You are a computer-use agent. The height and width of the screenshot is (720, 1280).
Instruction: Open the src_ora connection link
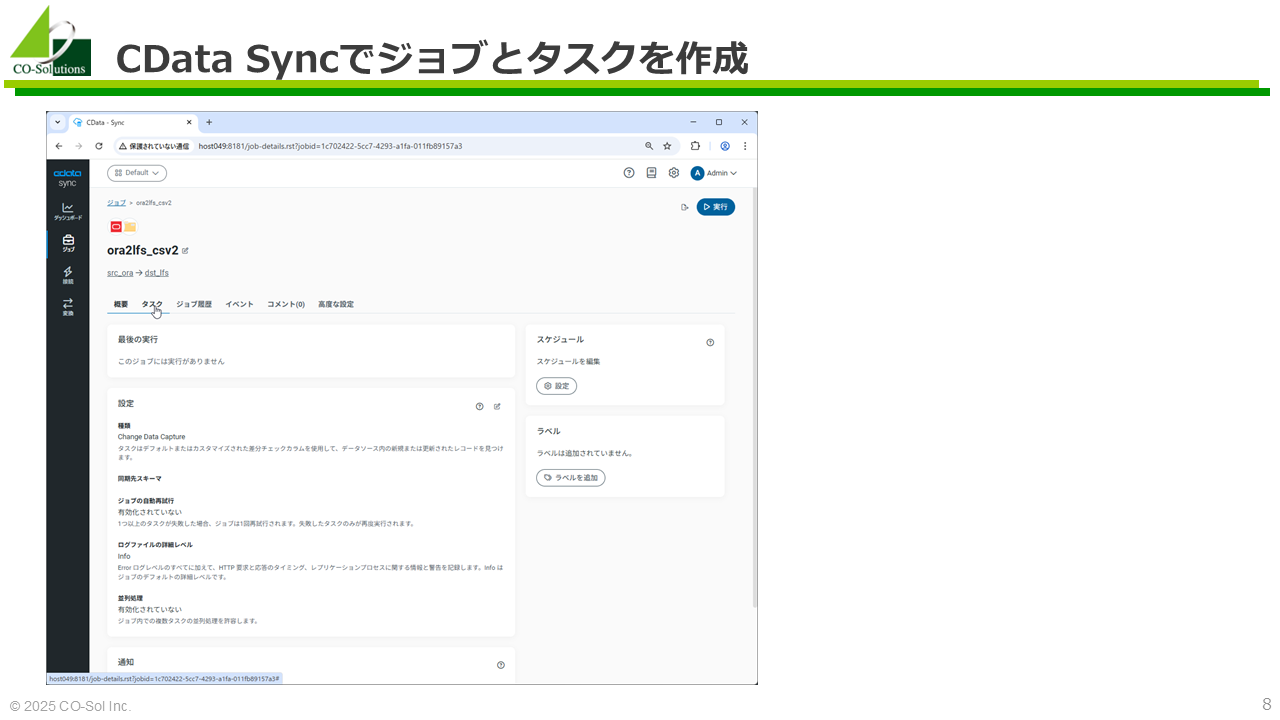coord(120,273)
